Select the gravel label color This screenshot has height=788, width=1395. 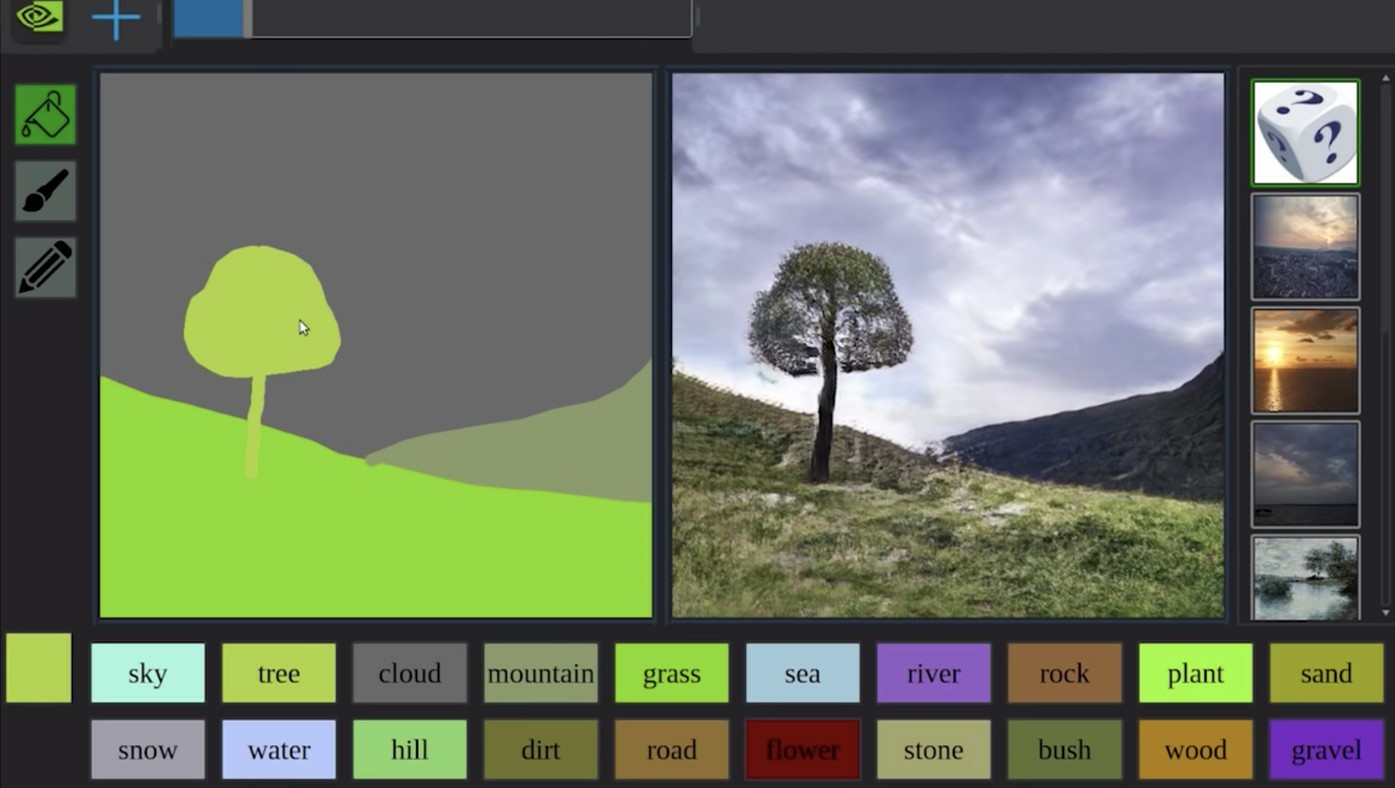click(x=1327, y=750)
